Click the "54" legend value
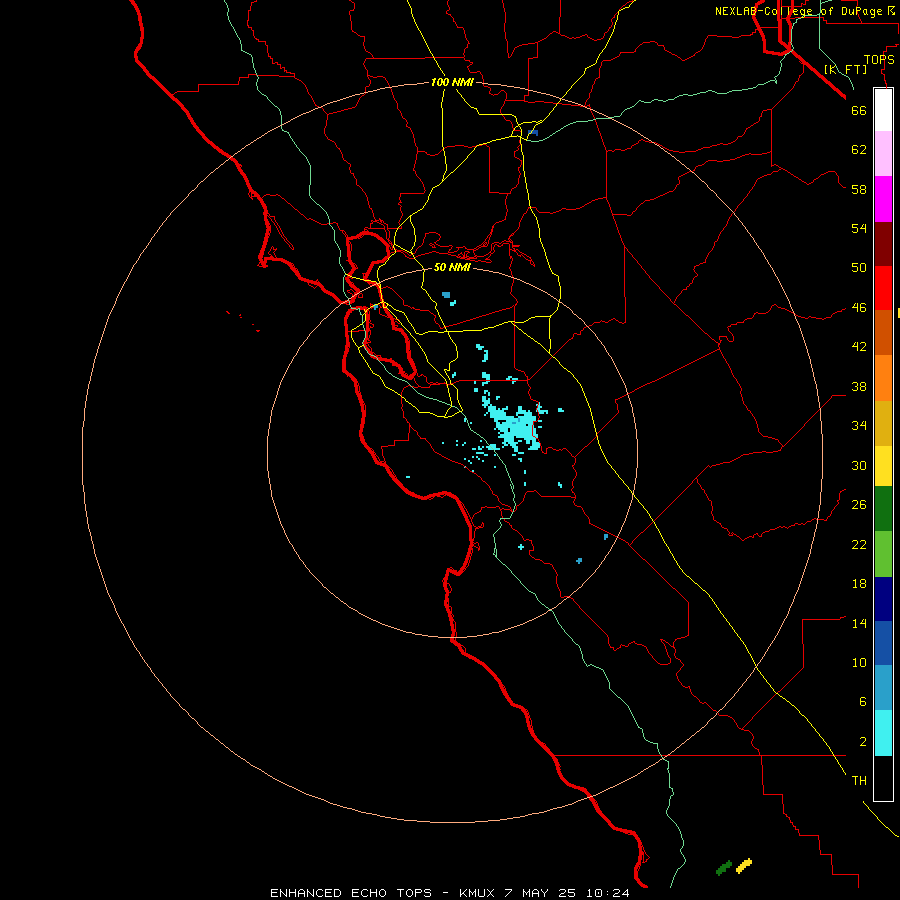This screenshot has height=900, width=900. [859, 228]
